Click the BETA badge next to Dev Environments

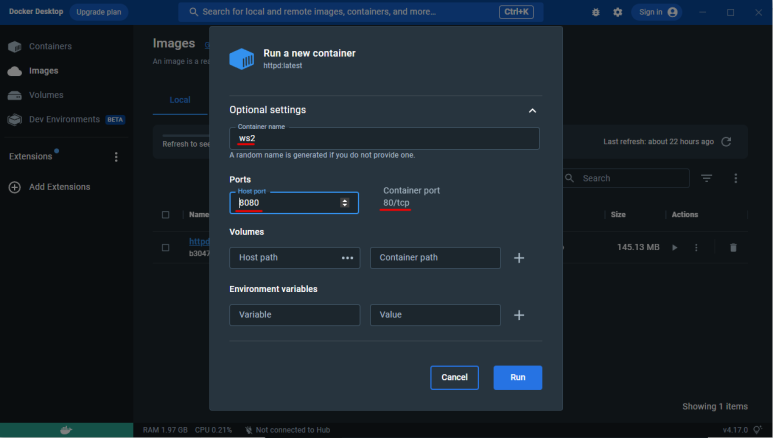115,120
